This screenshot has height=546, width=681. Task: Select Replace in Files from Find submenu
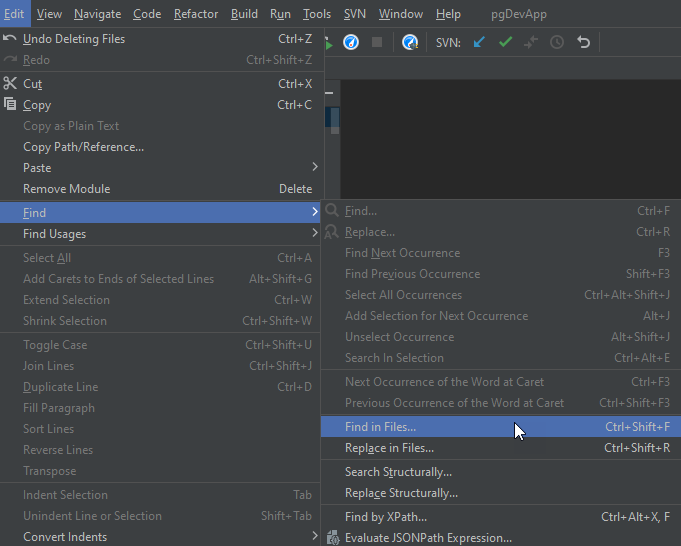pos(389,448)
